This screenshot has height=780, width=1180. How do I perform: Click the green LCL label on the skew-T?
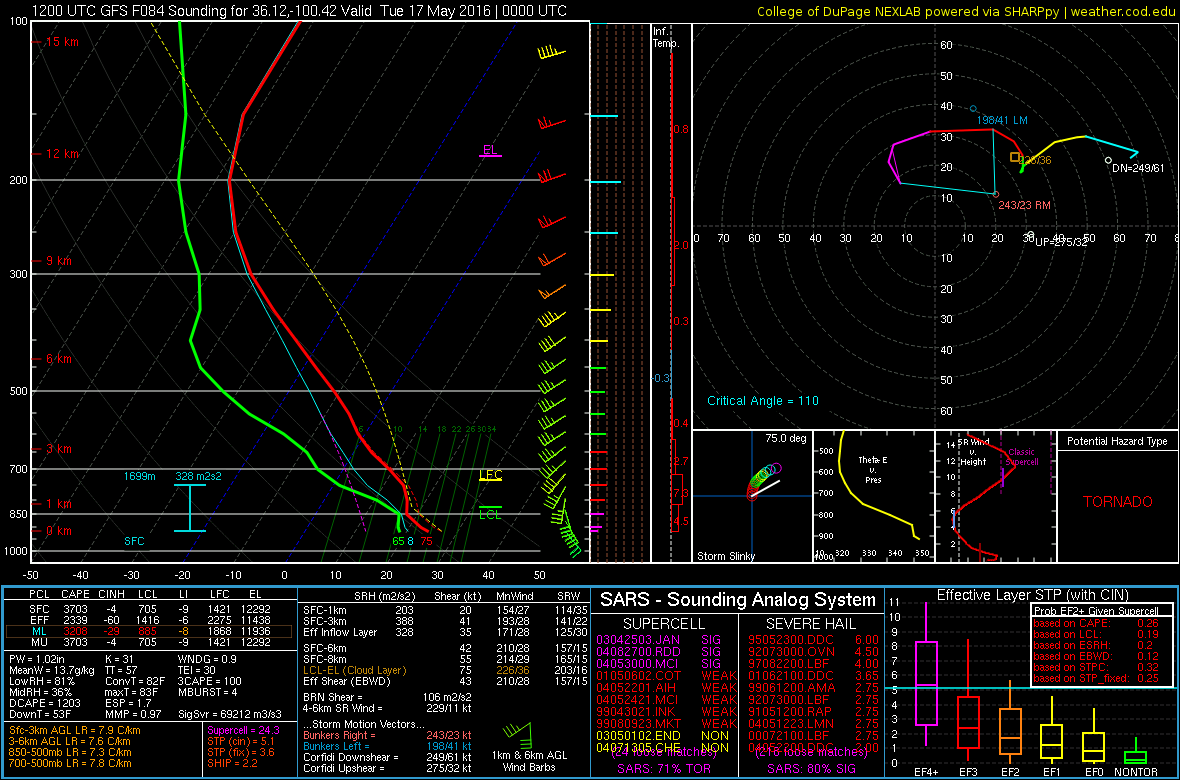(x=490, y=514)
